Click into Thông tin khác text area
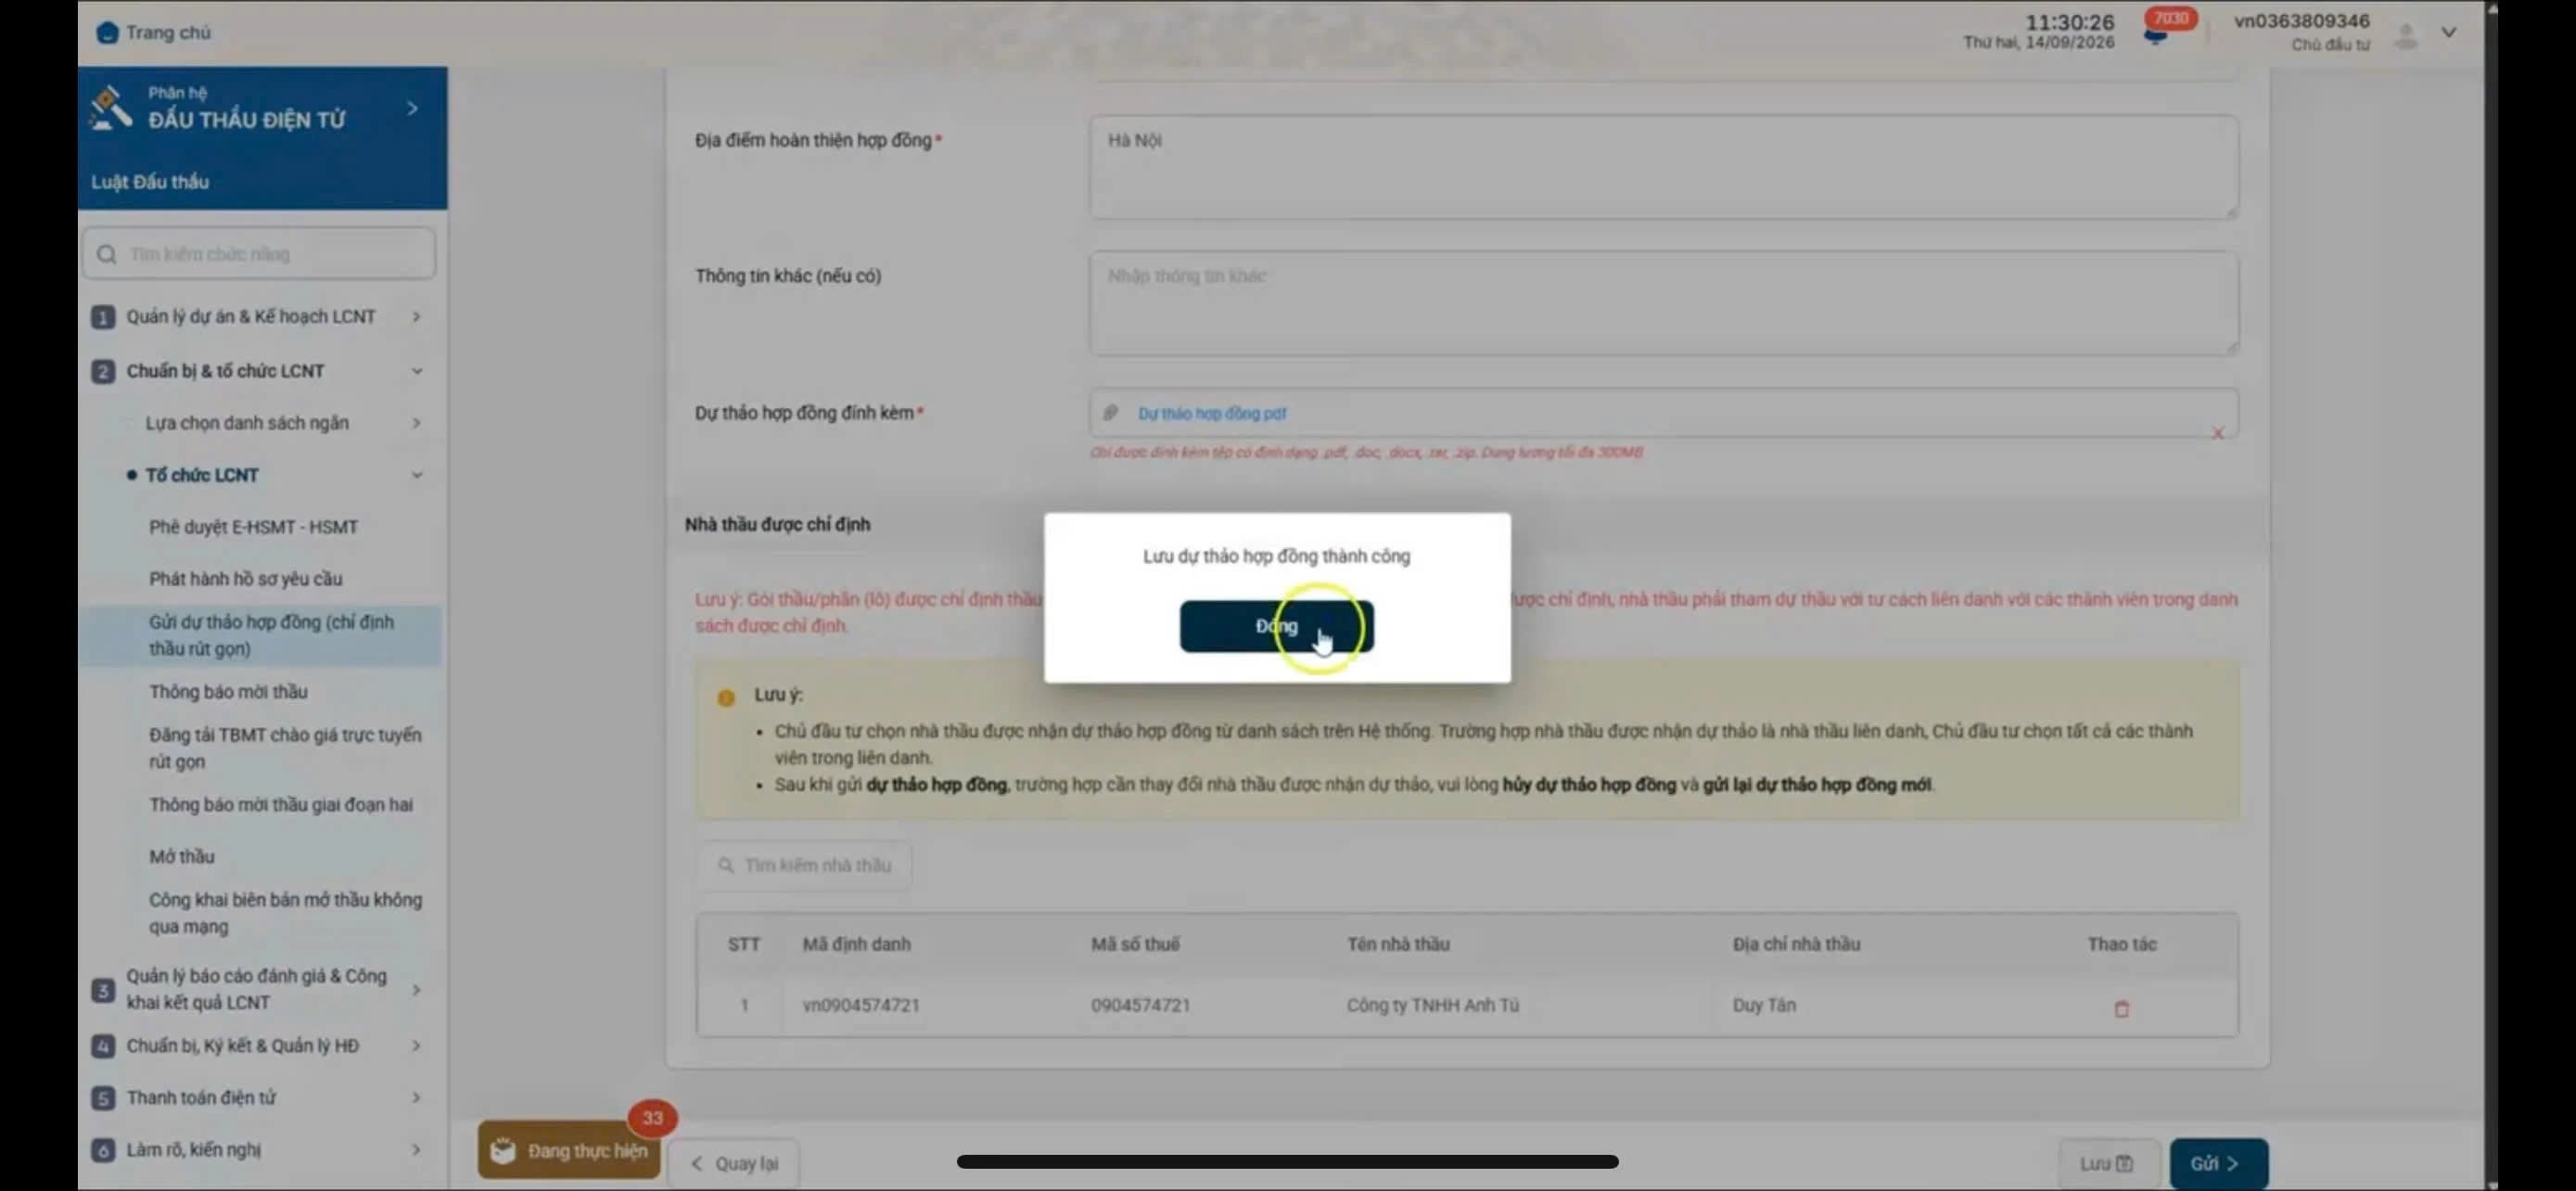The height and width of the screenshot is (1191, 2576). click(1663, 303)
